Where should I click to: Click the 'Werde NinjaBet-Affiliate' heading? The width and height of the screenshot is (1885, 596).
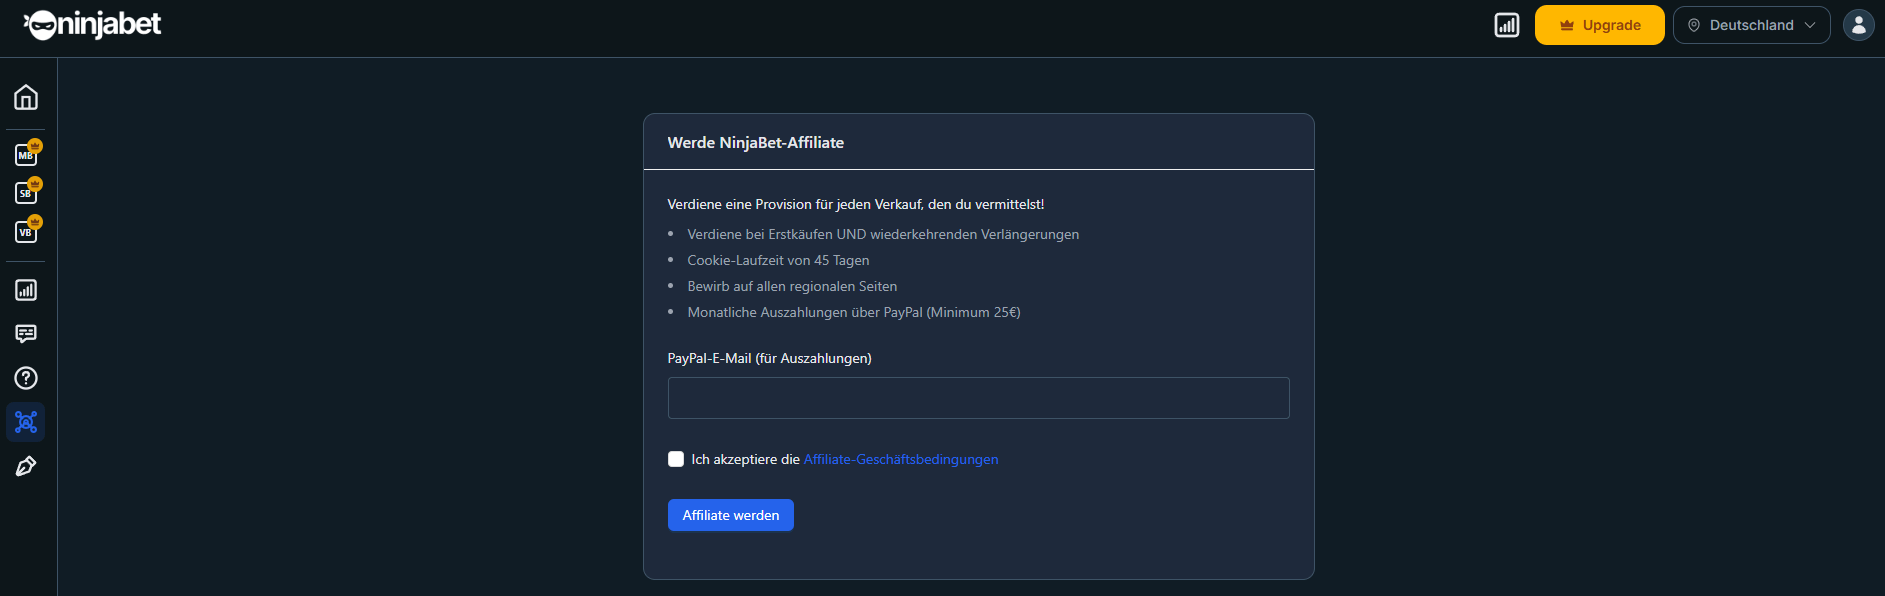[756, 142]
